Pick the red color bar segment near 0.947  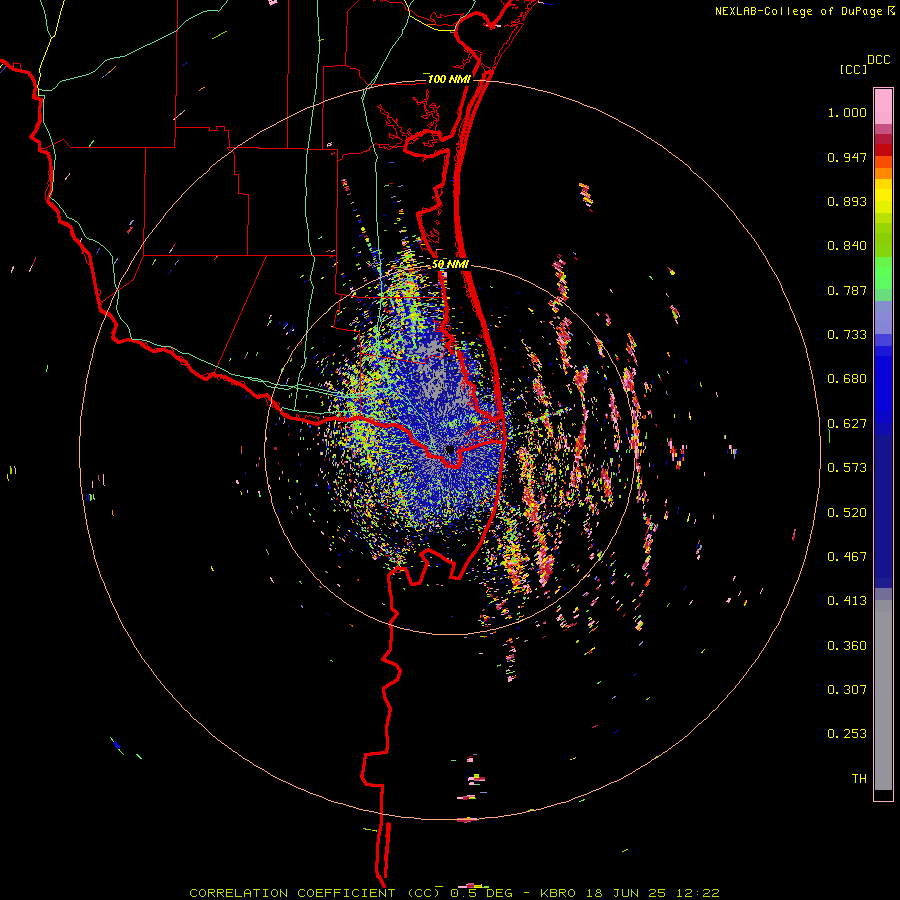coord(883,150)
